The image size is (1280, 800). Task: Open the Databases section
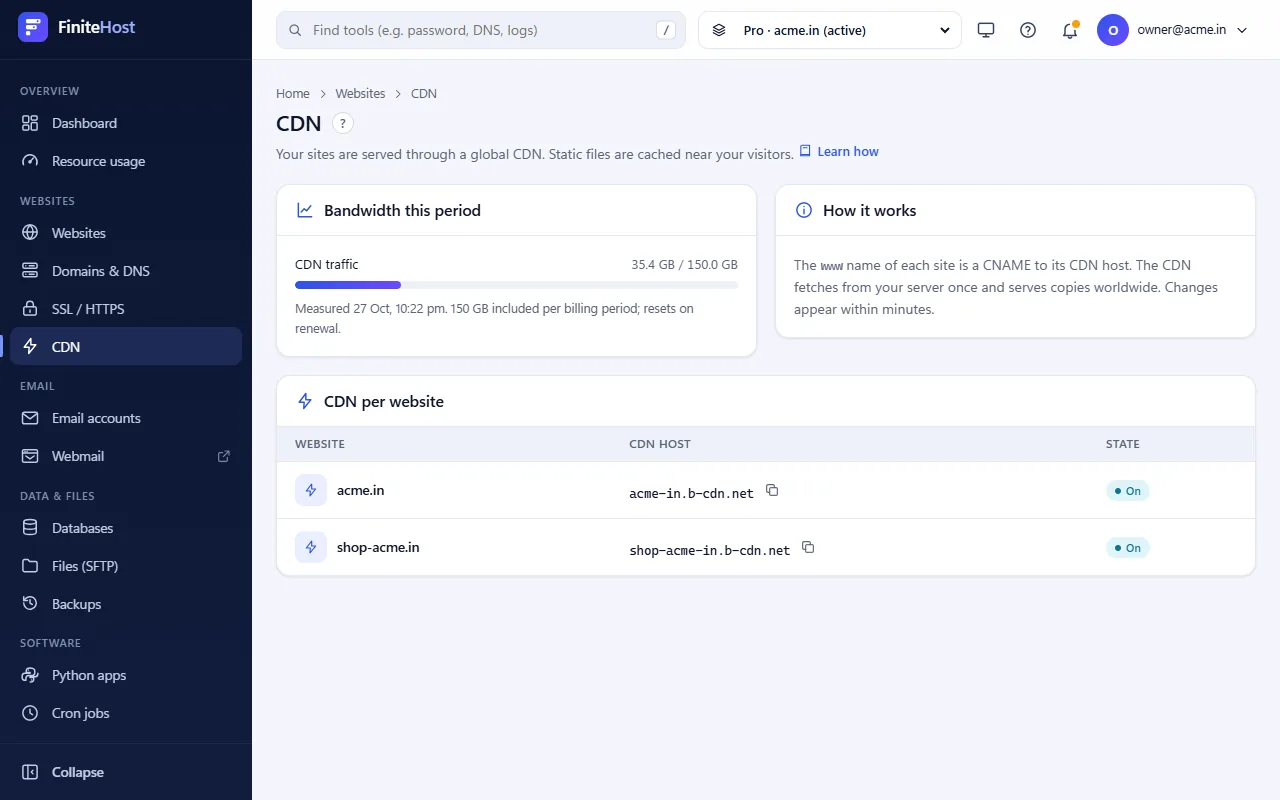coord(126,528)
